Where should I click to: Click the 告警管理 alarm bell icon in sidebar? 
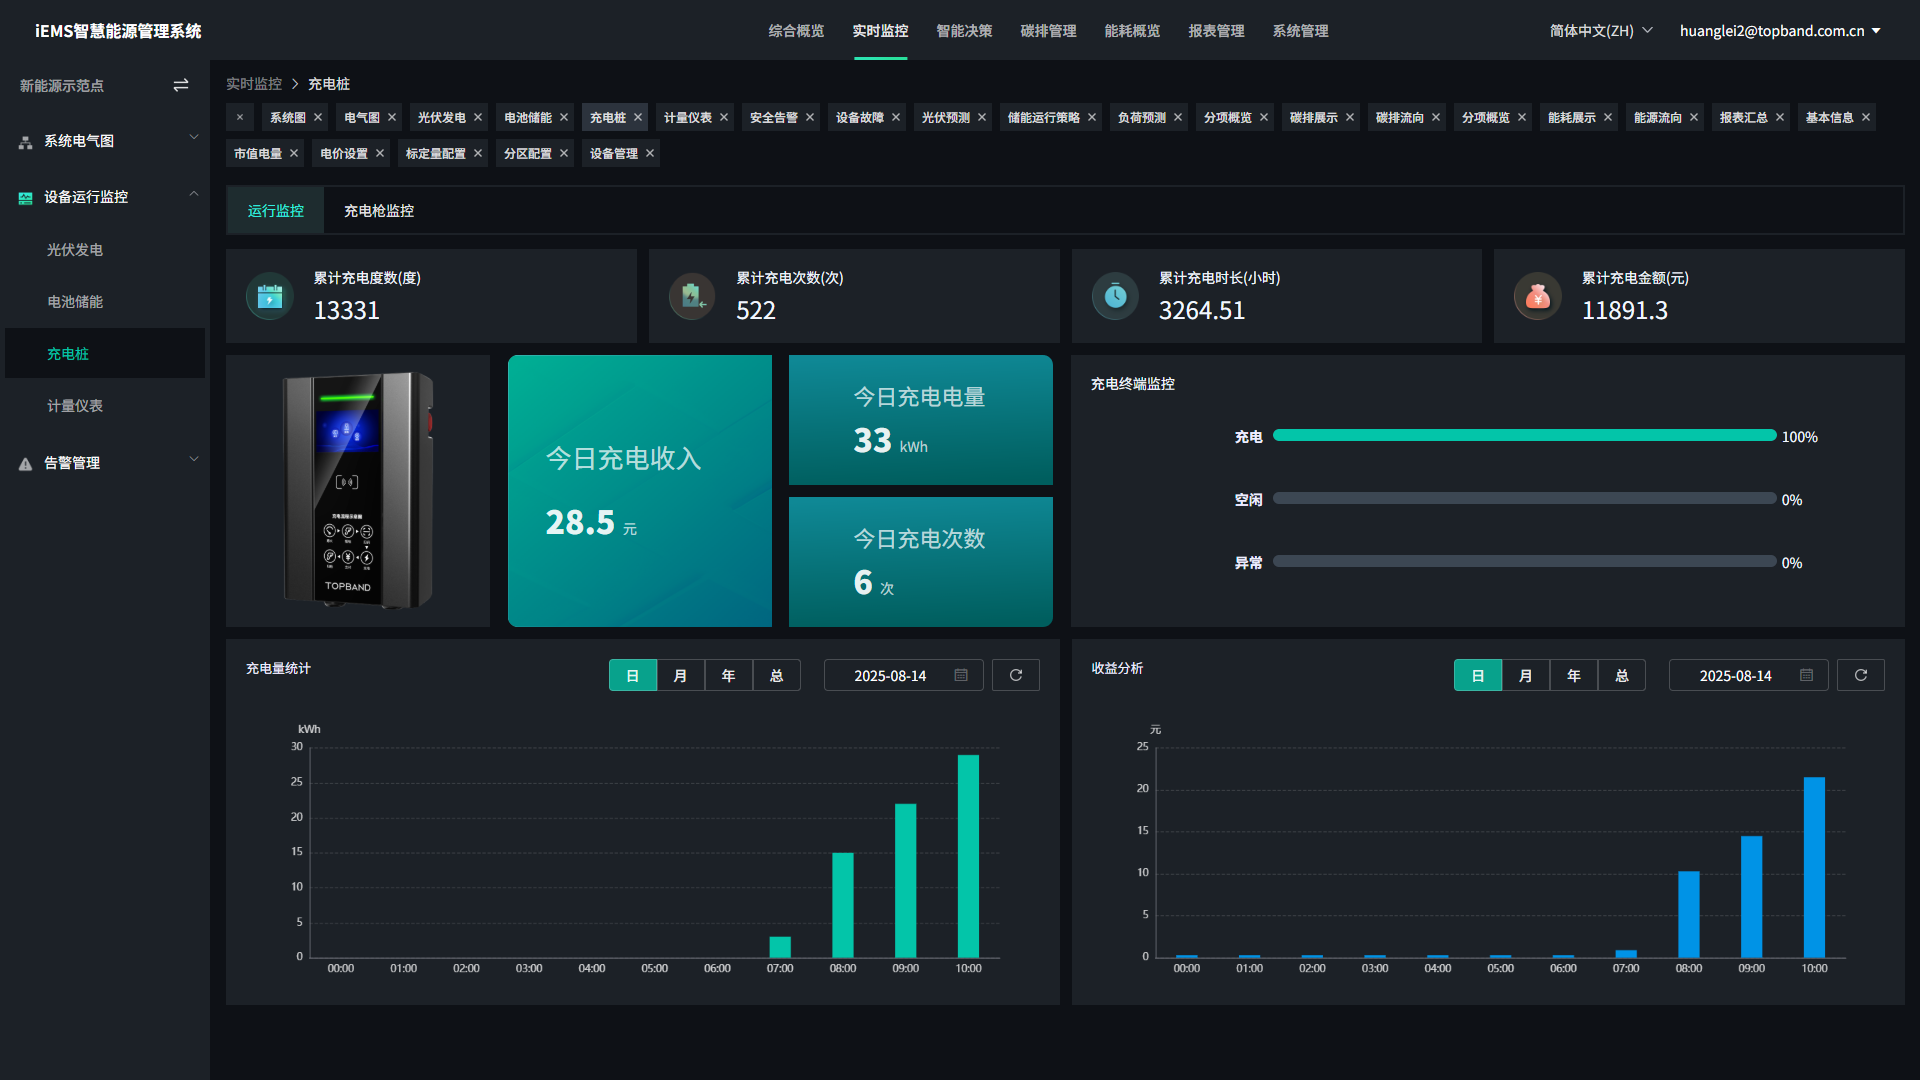coord(24,463)
